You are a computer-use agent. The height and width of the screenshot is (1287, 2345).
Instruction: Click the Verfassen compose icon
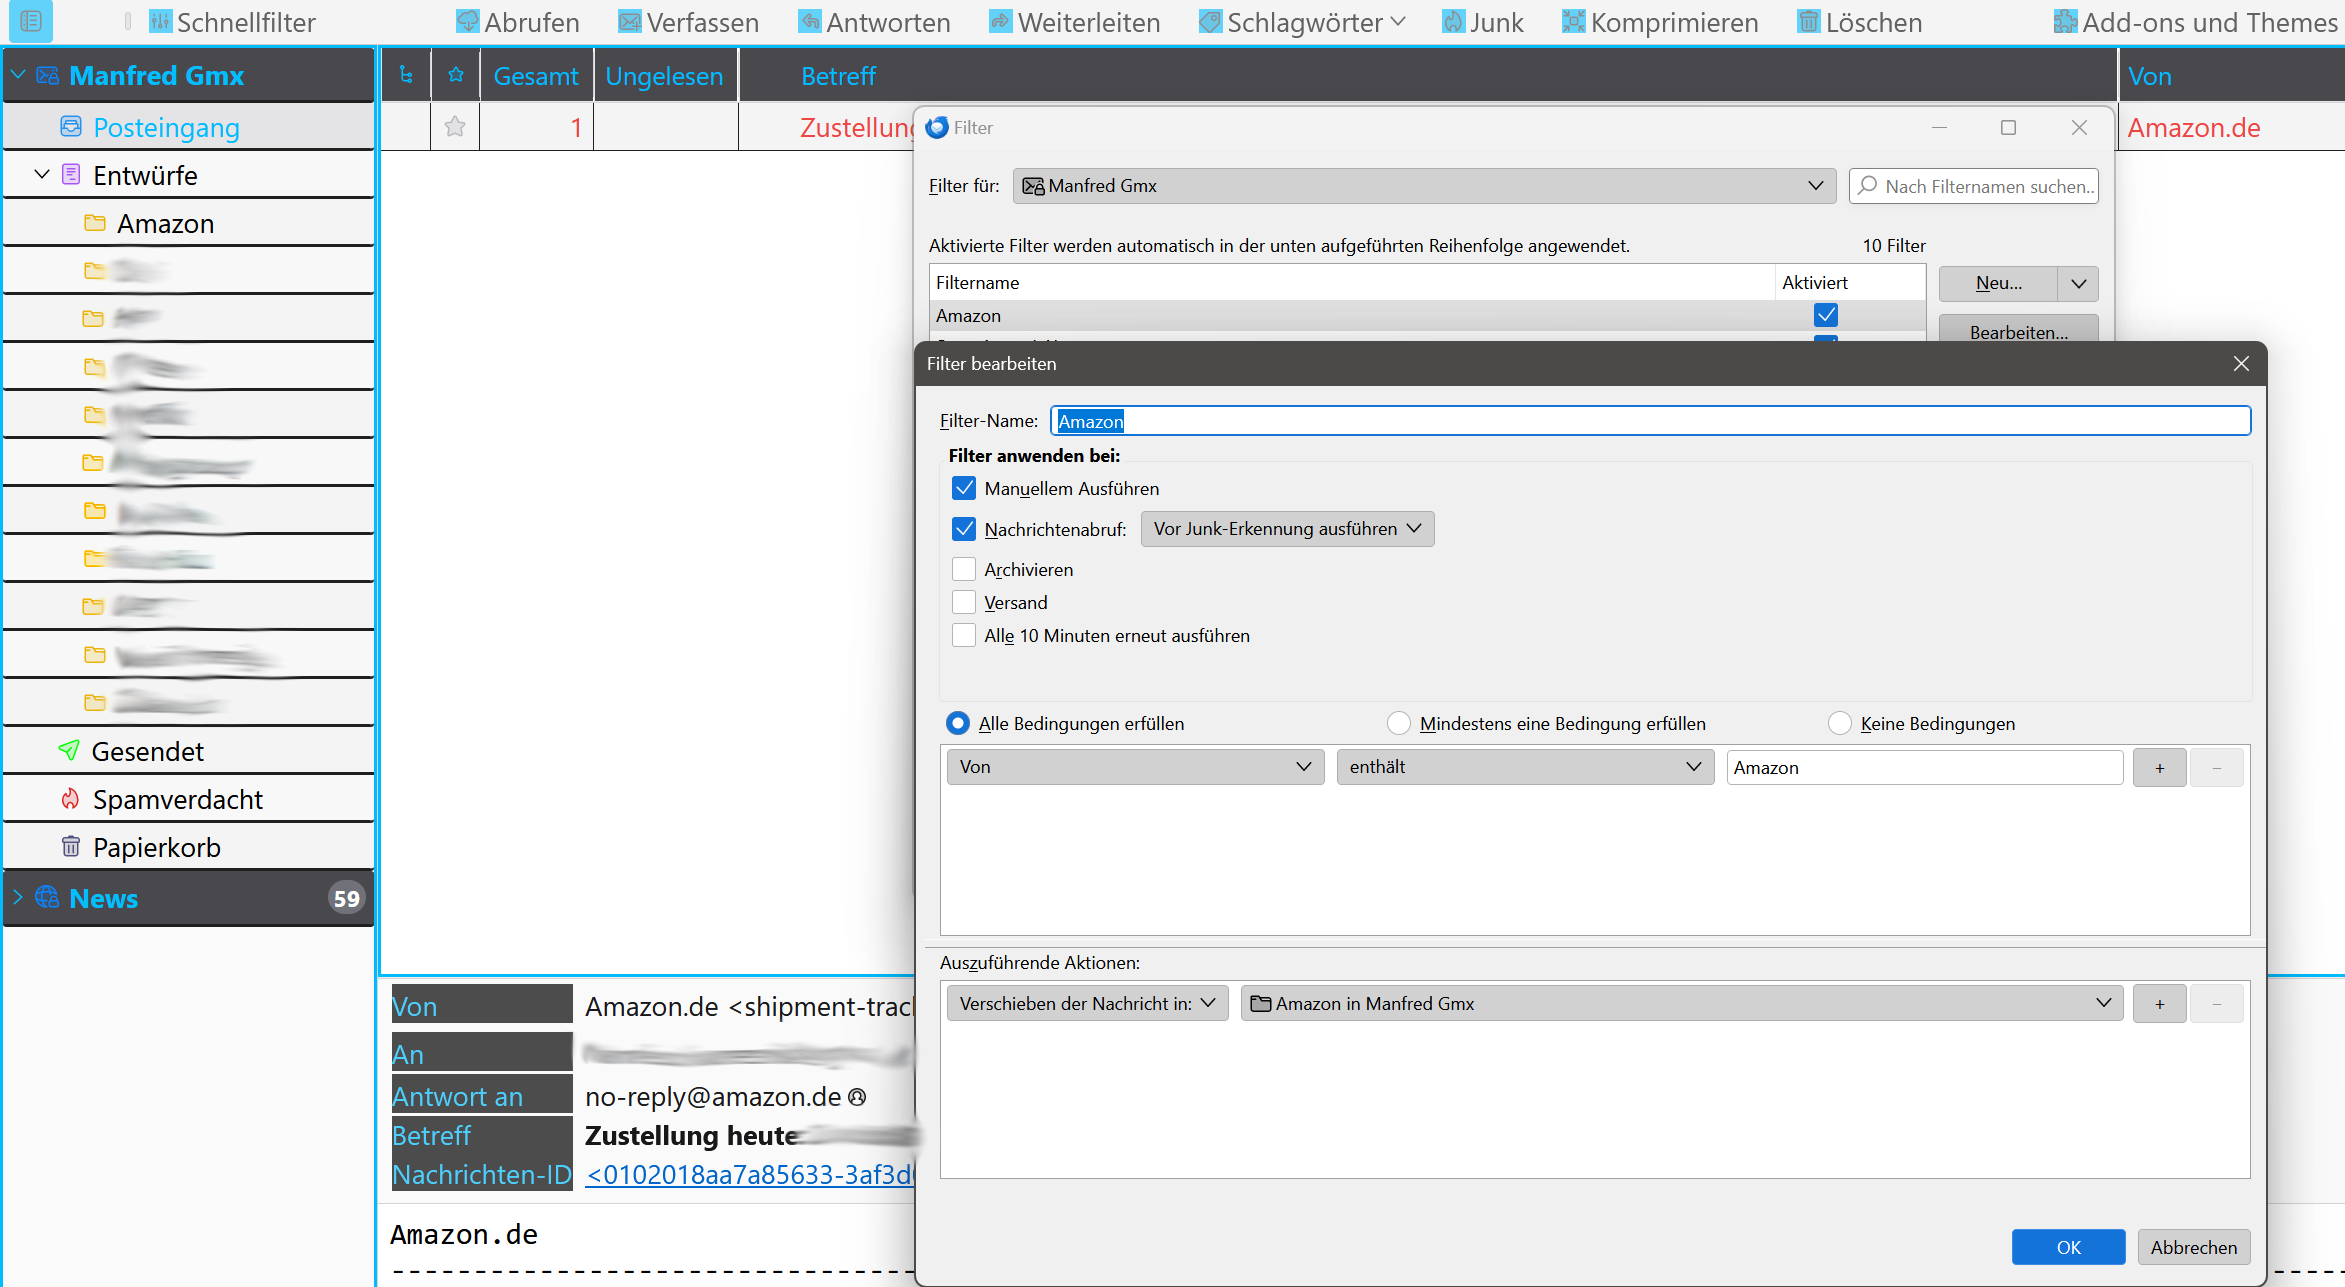pyautogui.click(x=629, y=22)
